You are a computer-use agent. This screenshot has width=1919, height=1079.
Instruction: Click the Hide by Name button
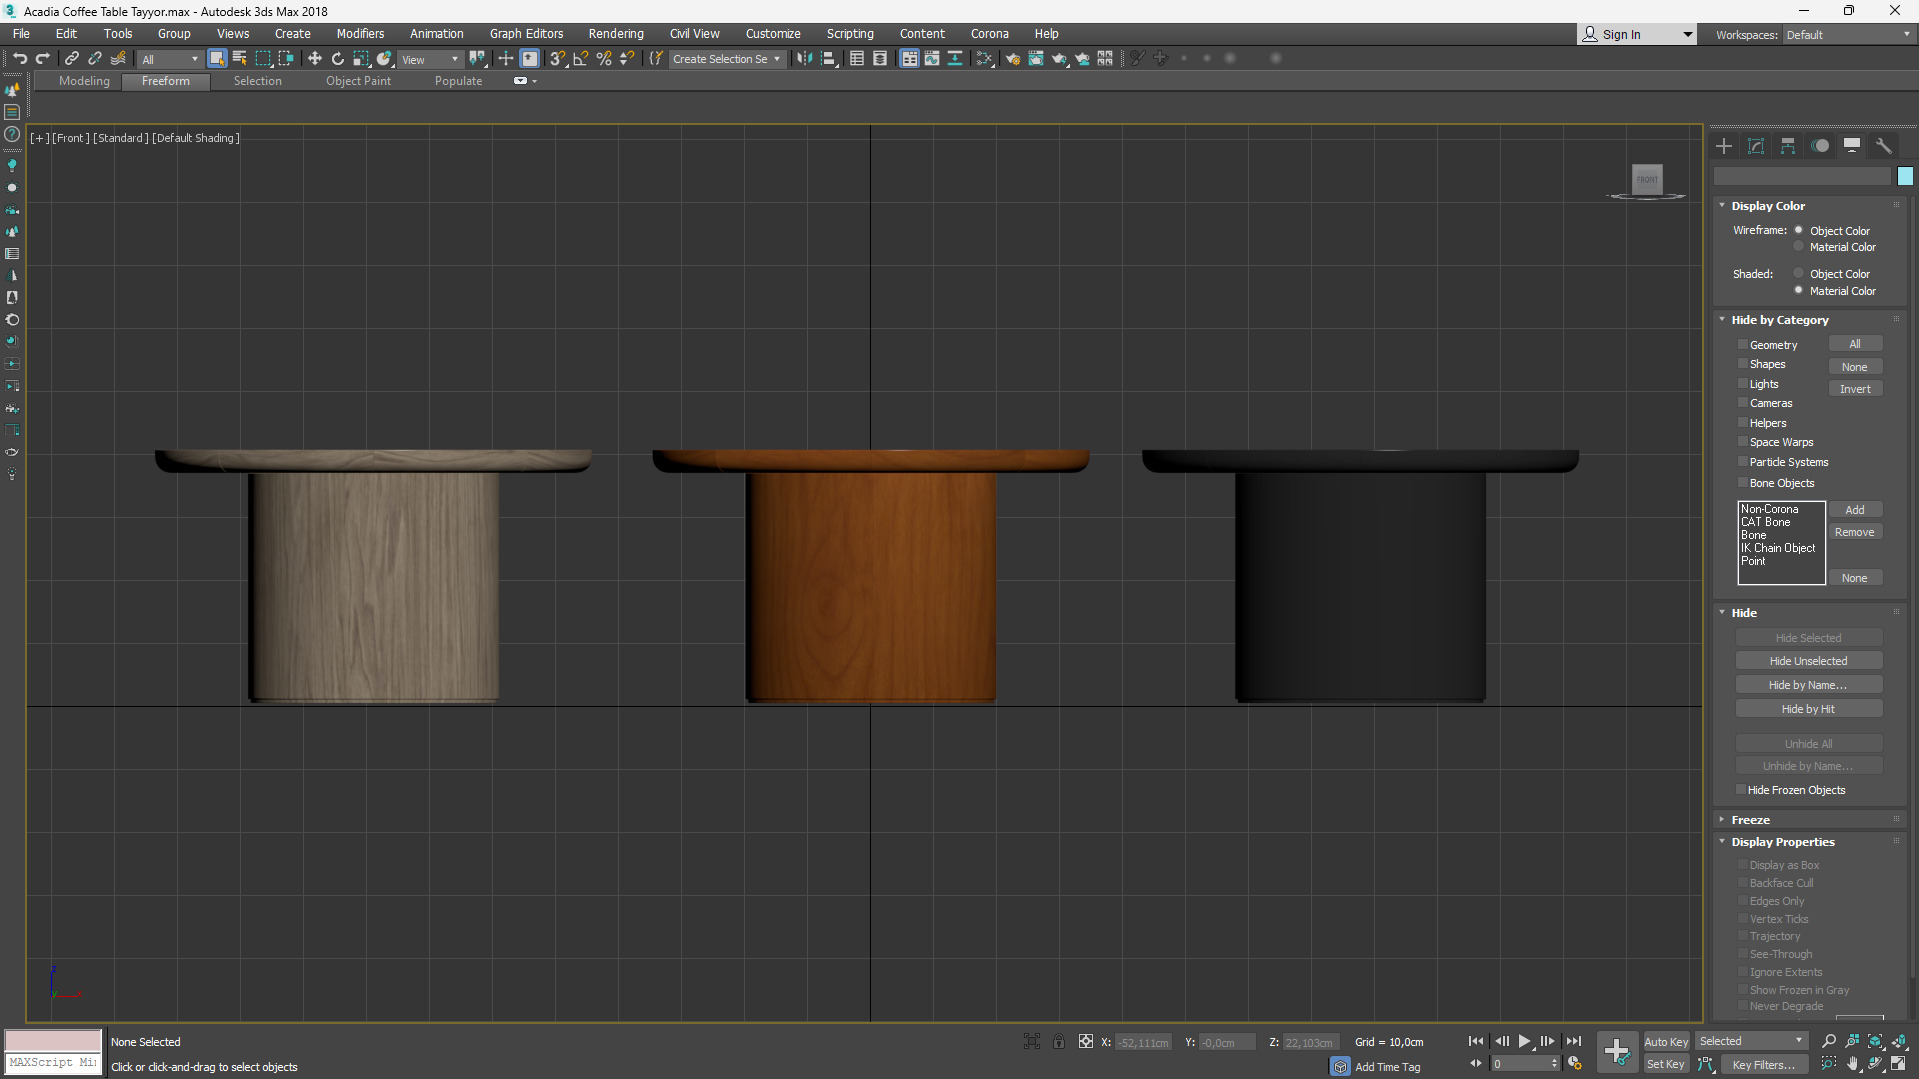(x=1808, y=685)
